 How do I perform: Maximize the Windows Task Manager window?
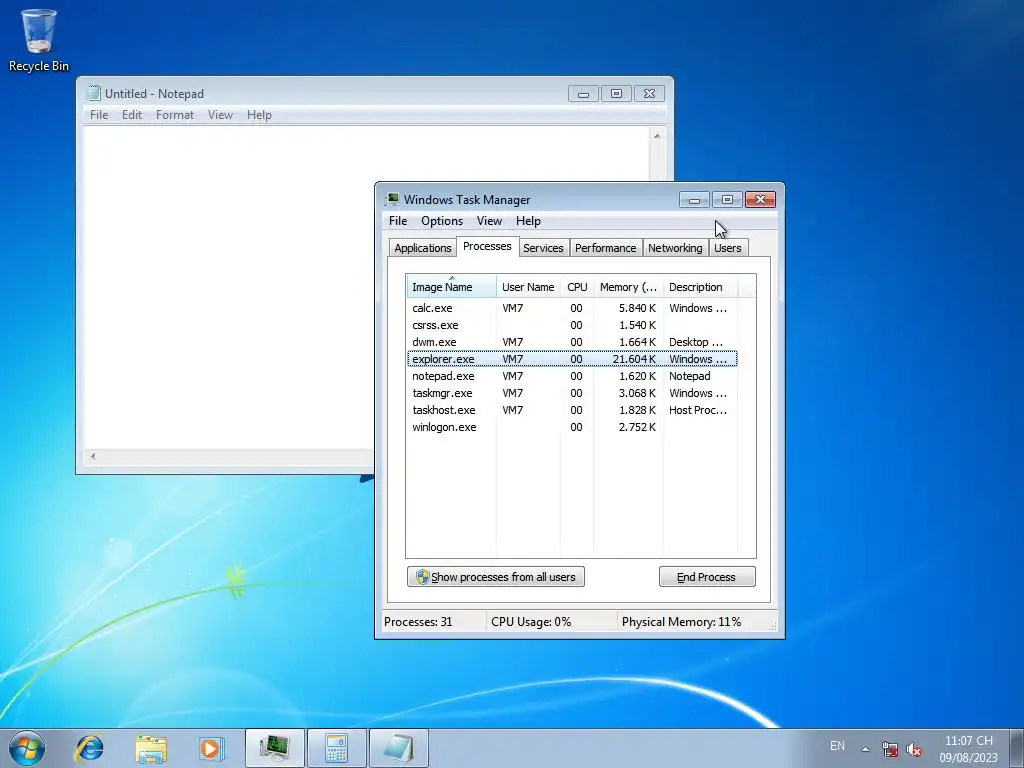(727, 199)
